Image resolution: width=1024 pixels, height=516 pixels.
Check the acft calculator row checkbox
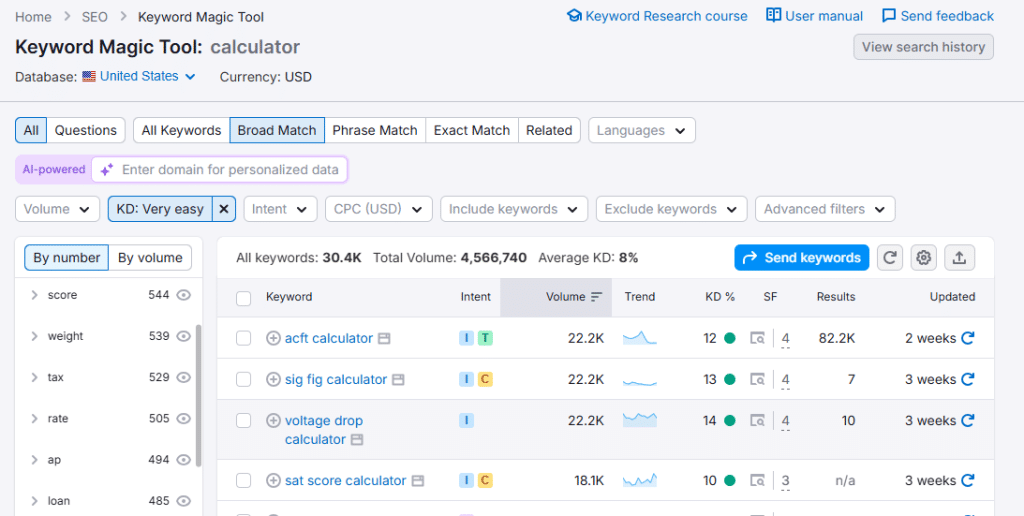point(244,338)
